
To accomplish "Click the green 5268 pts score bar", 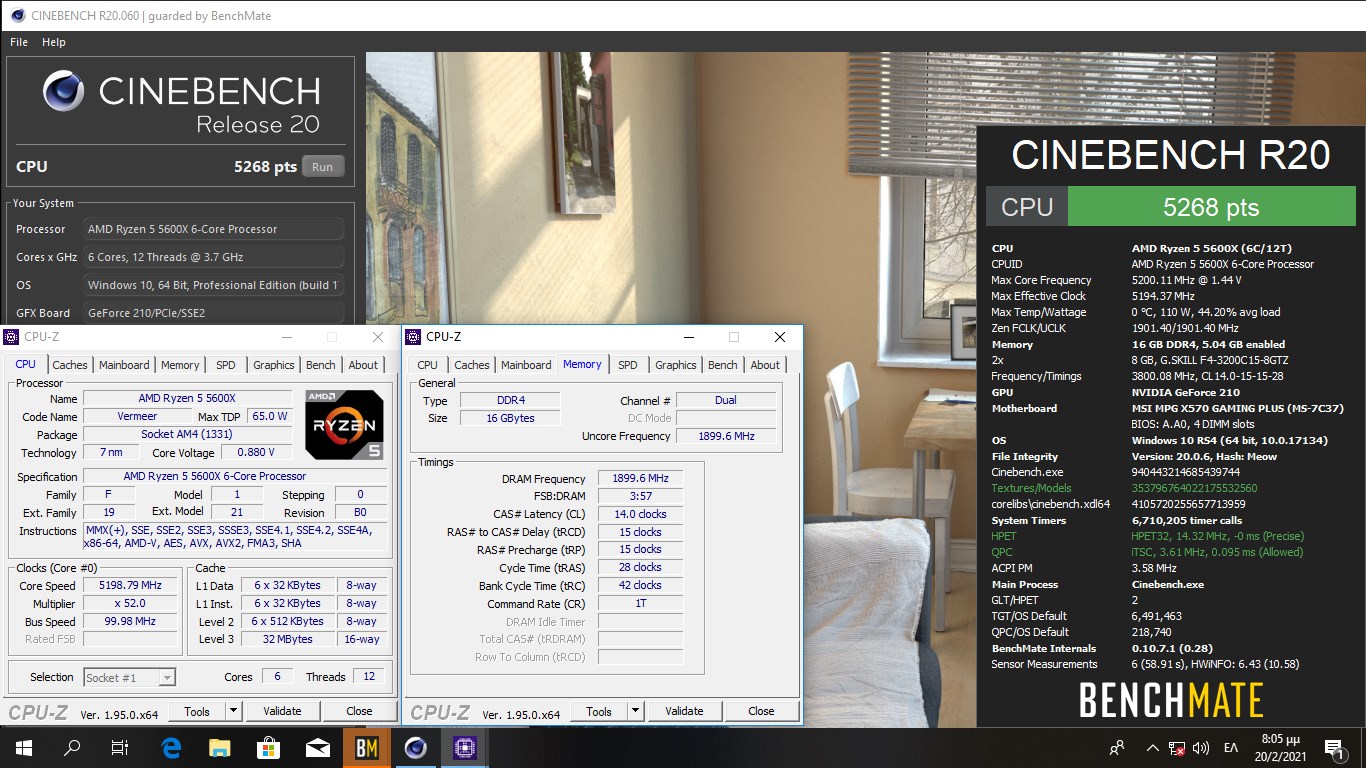I will [x=1211, y=207].
